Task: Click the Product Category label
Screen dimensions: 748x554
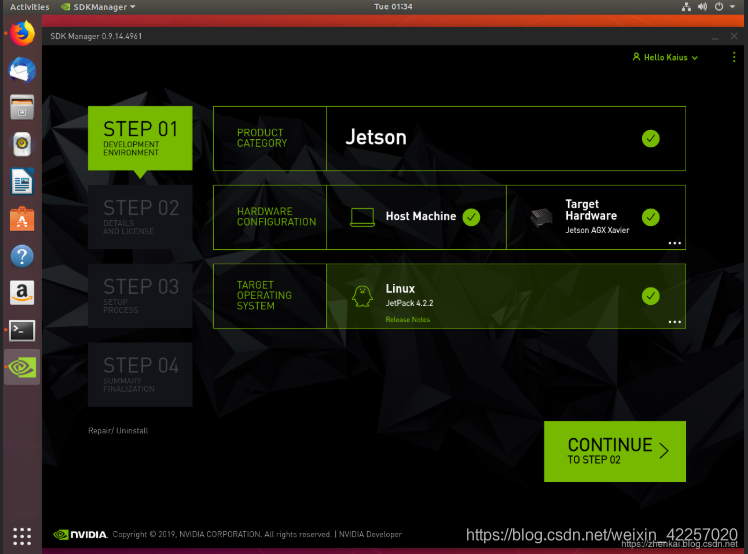Action: (x=262, y=138)
